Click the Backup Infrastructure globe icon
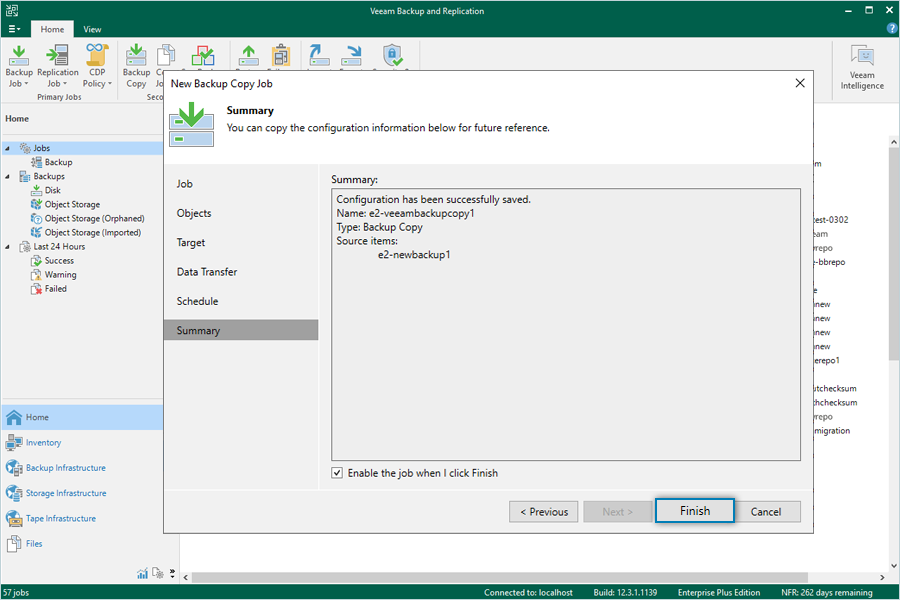Screen dimensions: 900x600 pos(14,468)
